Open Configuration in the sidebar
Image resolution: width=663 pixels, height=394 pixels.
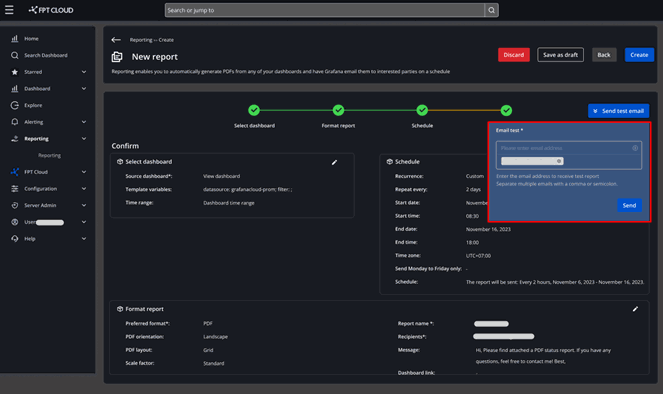(41, 189)
